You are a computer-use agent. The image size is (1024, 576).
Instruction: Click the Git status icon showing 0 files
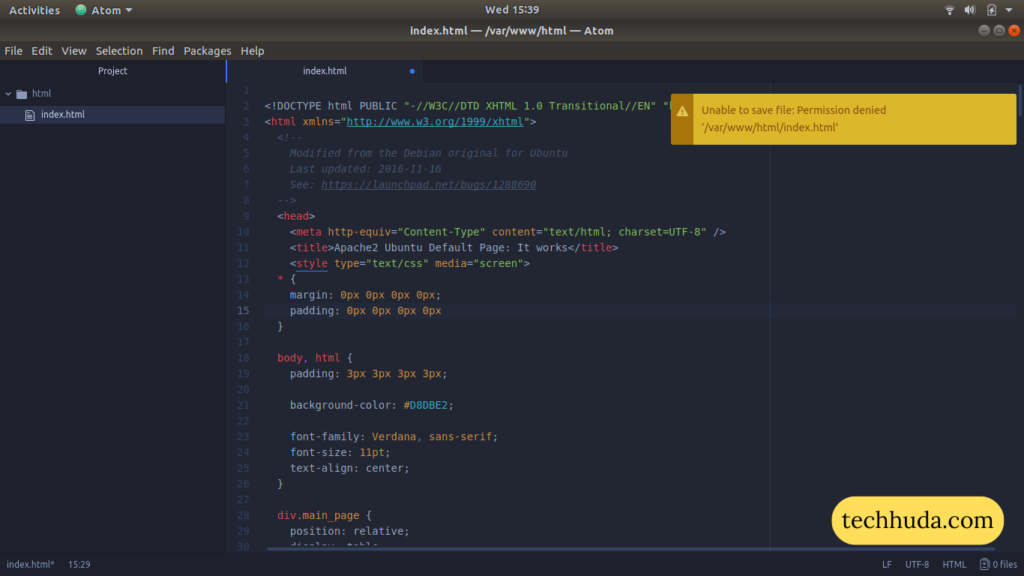click(x=985, y=564)
